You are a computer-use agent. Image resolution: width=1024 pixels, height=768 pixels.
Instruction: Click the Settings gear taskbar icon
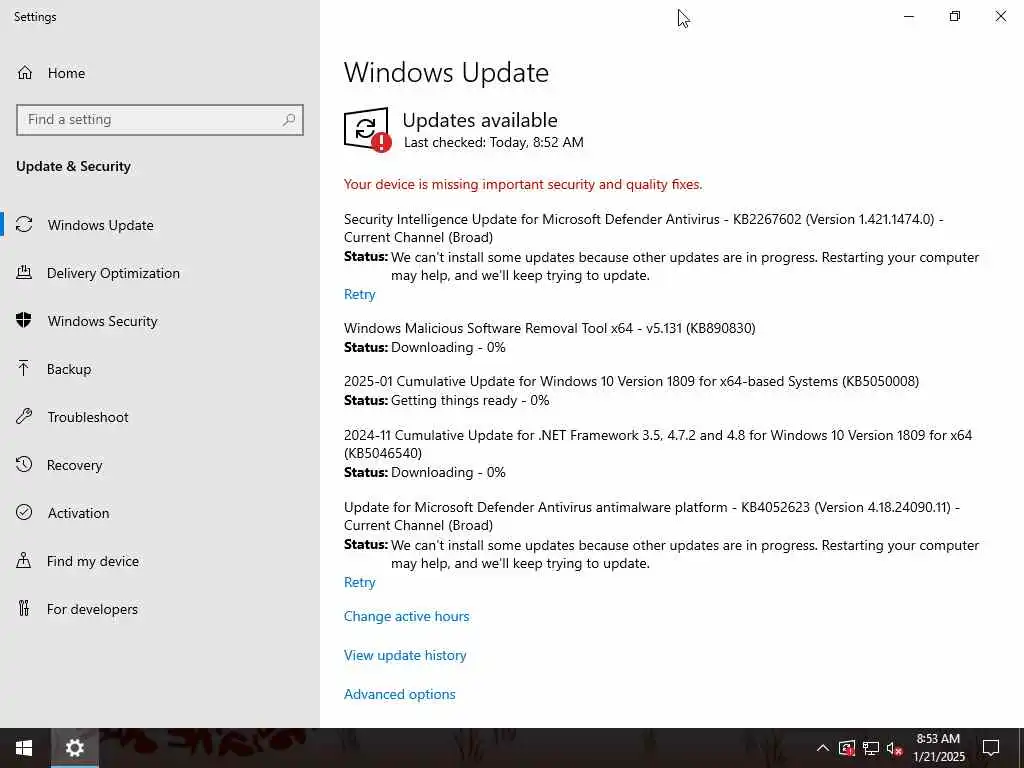coord(74,748)
